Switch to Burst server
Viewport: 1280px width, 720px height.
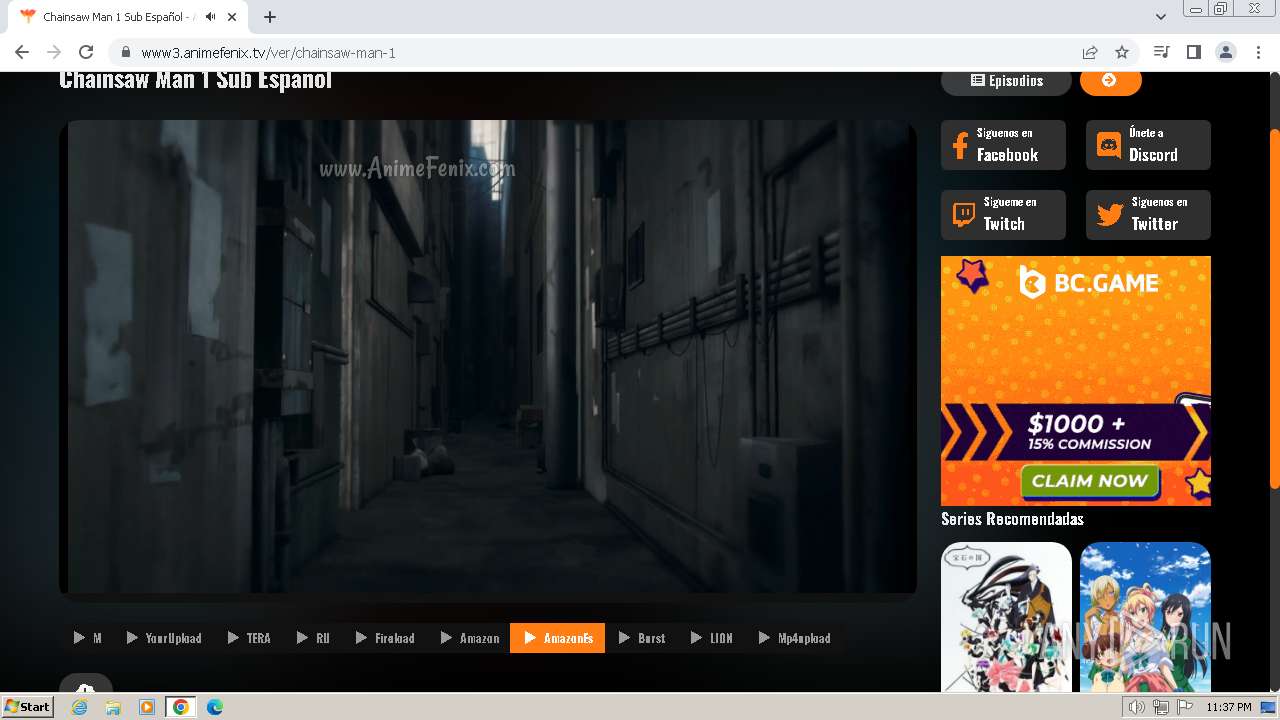[641, 638]
